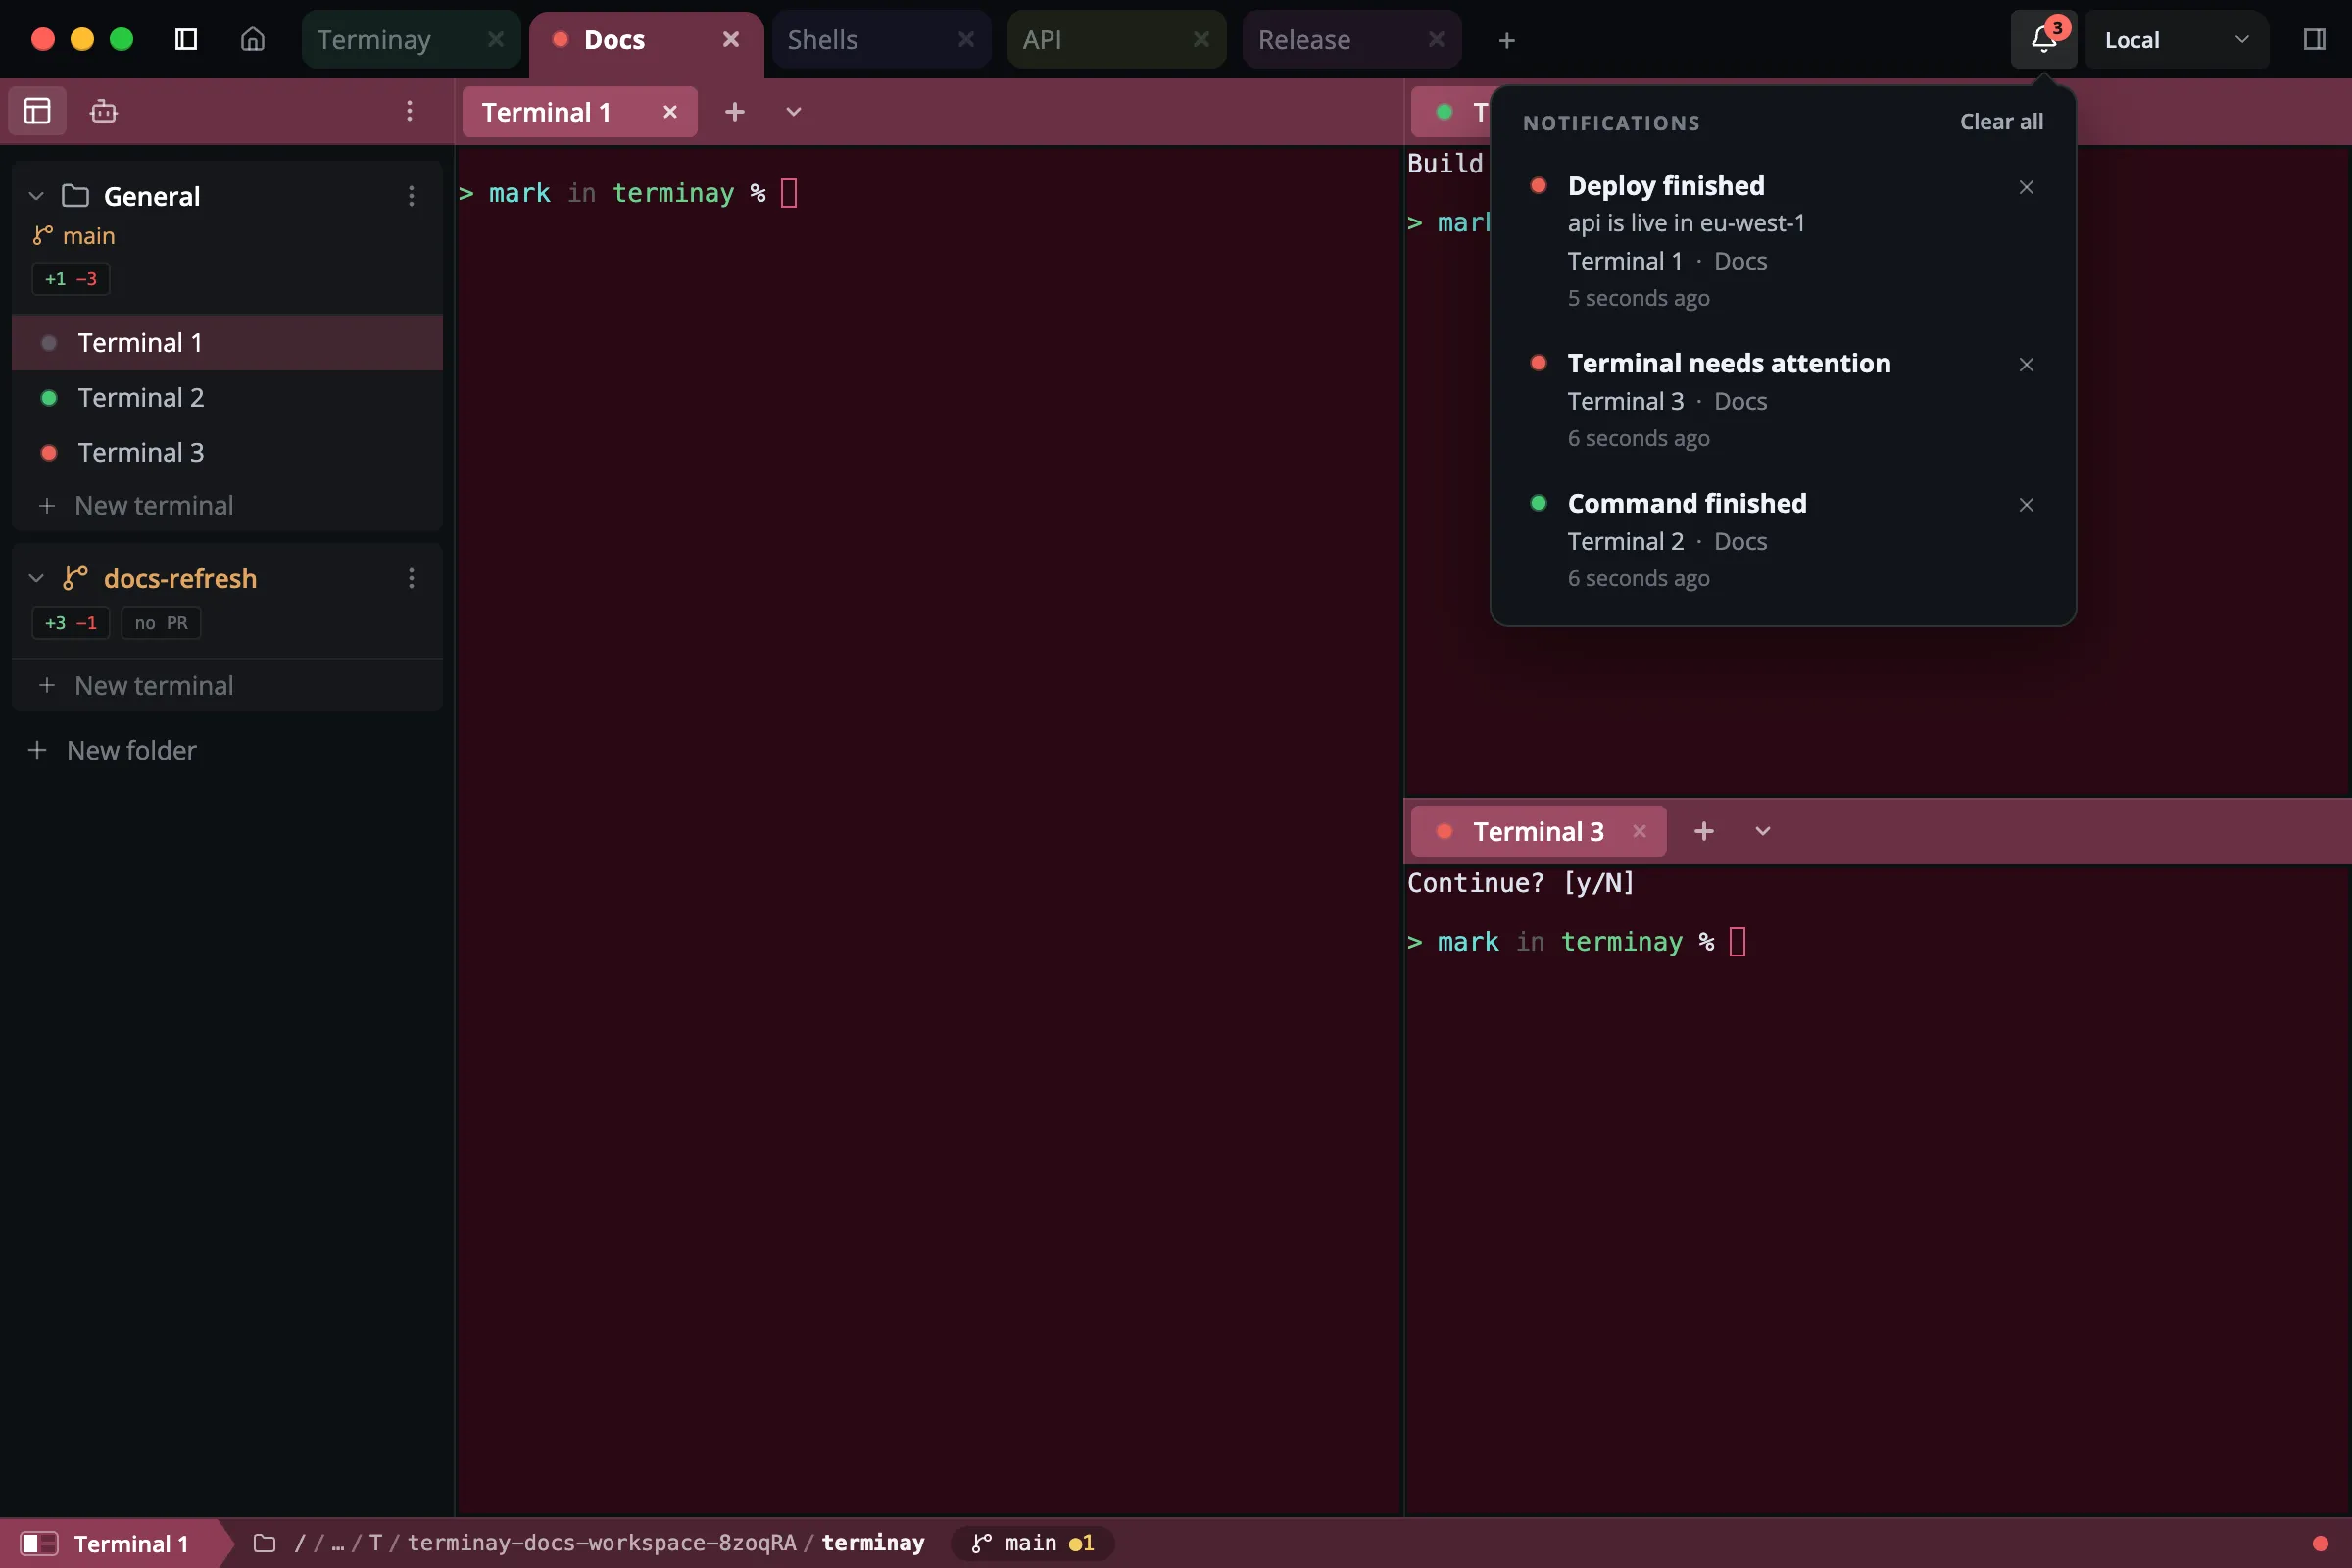Click Clear all notifications
The image size is (2352, 1568).
2001,122
